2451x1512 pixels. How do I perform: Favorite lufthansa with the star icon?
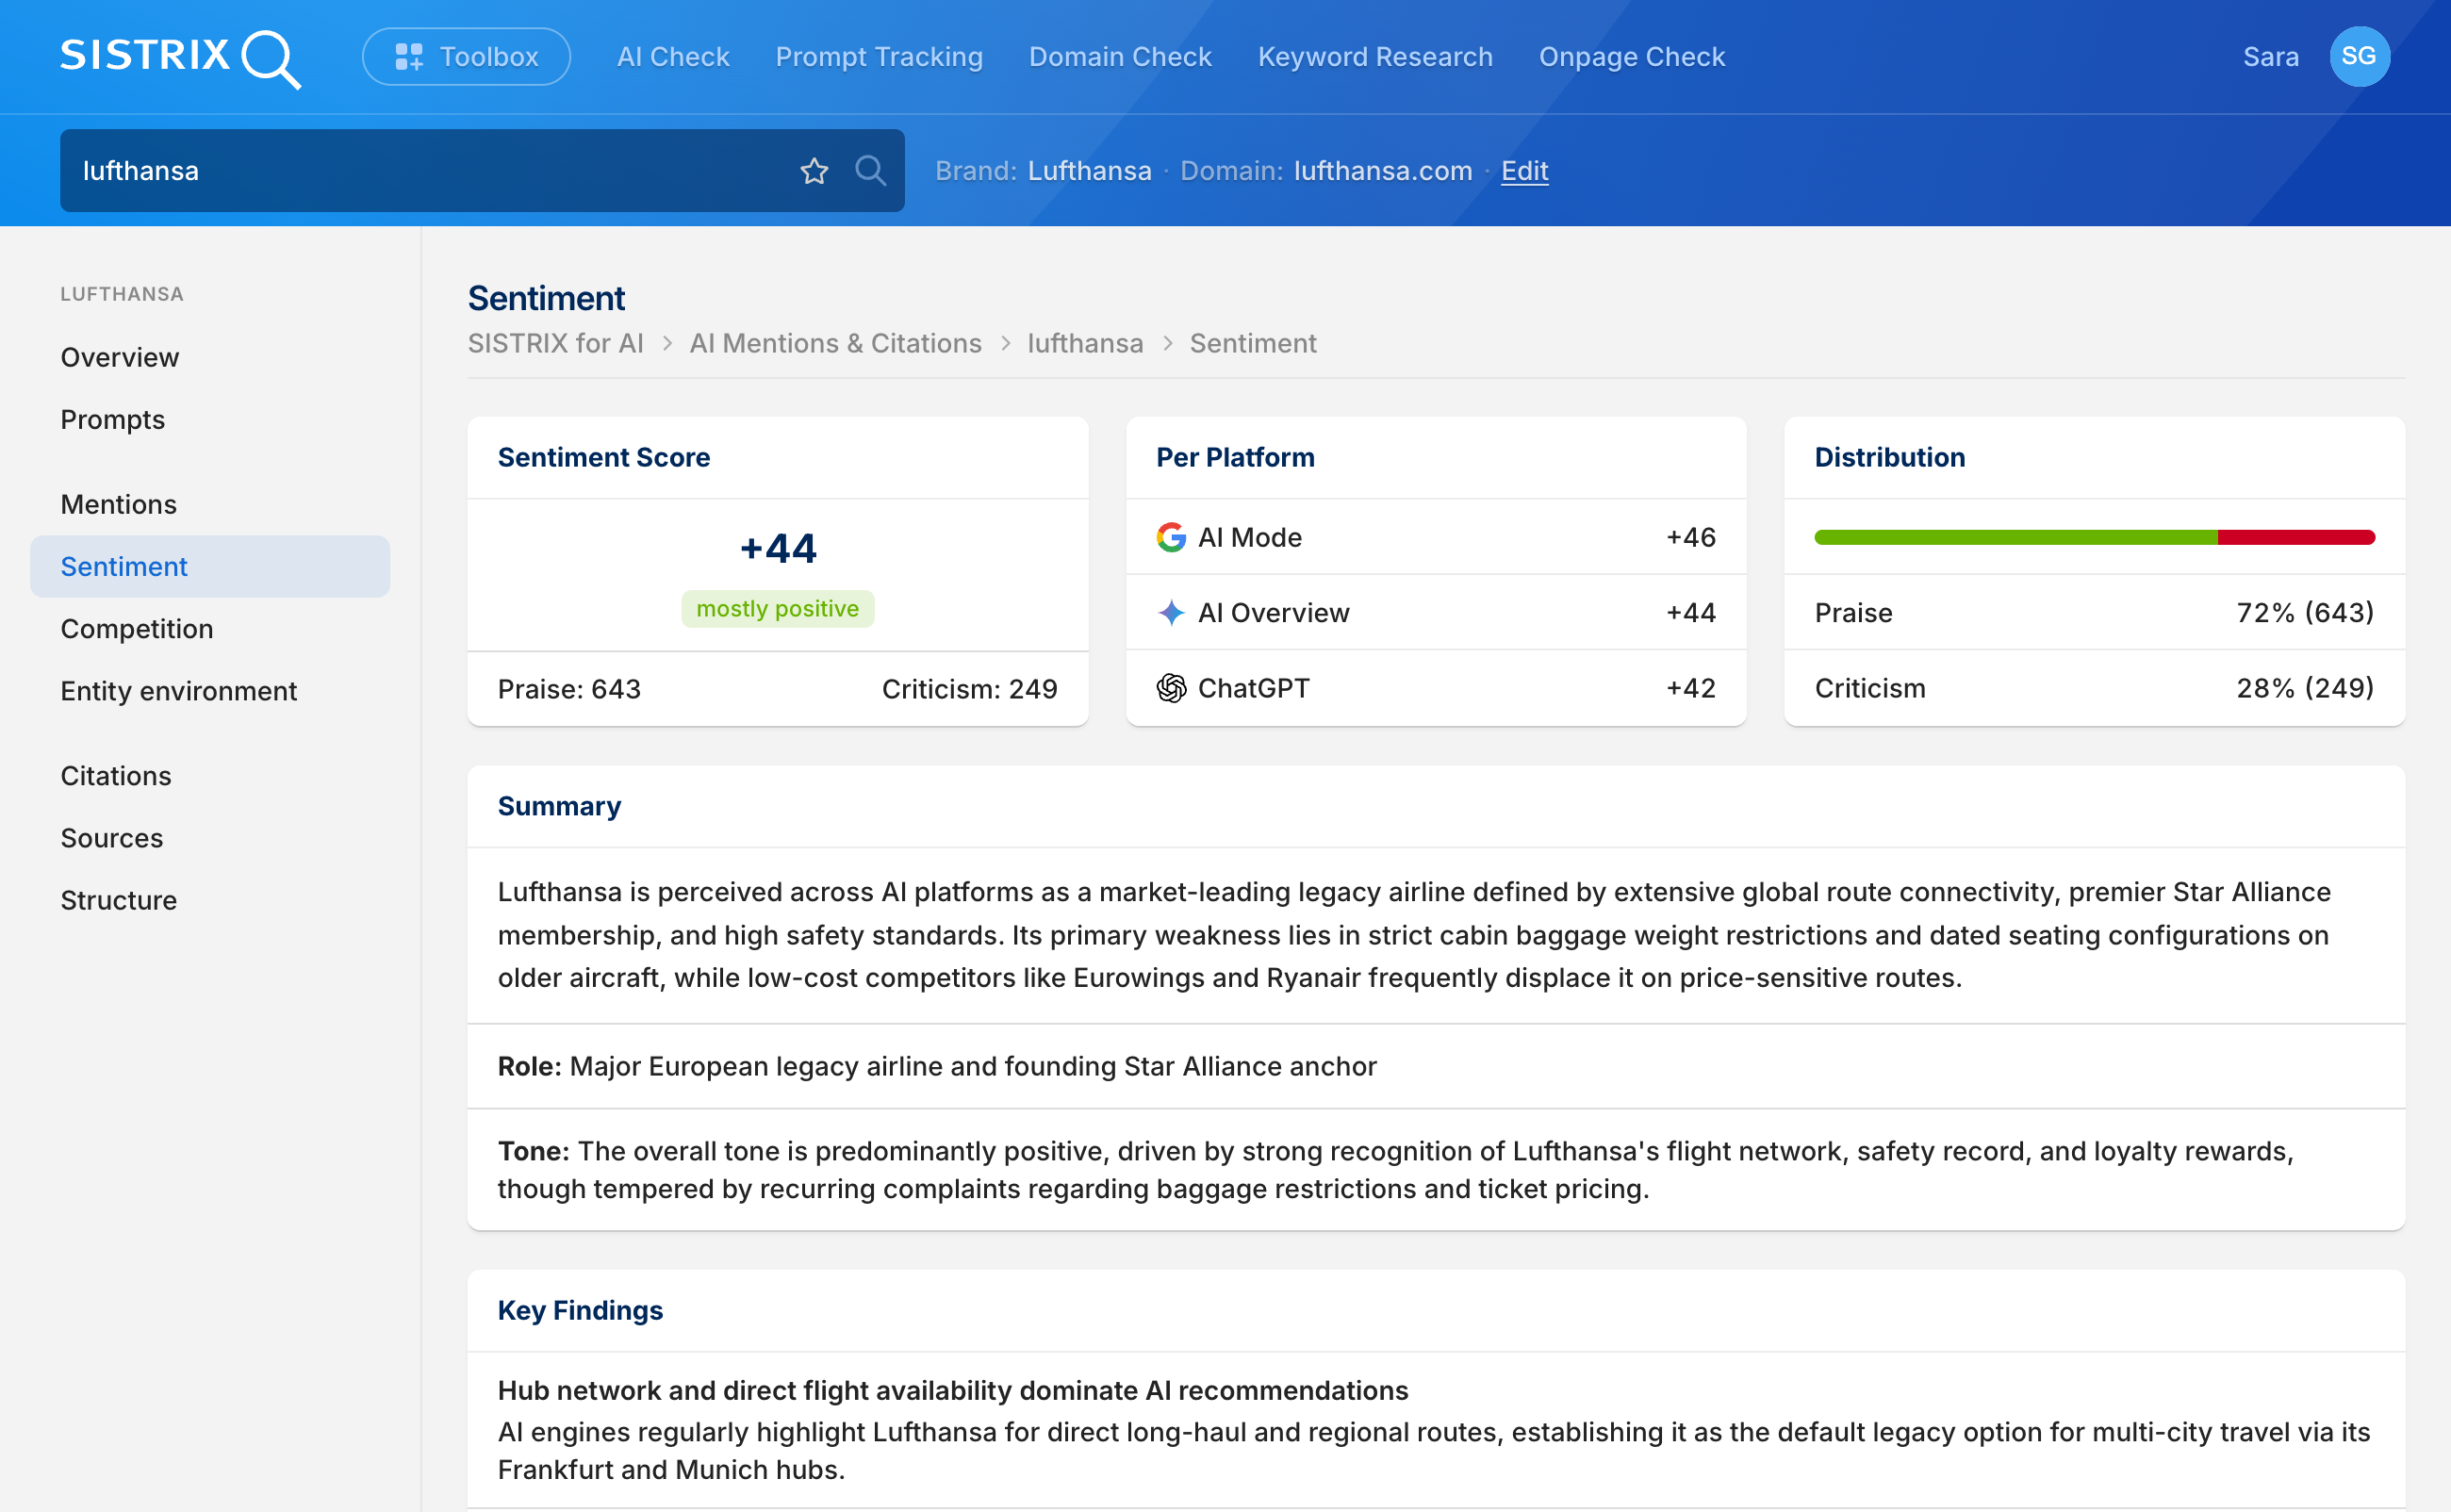point(814,171)
